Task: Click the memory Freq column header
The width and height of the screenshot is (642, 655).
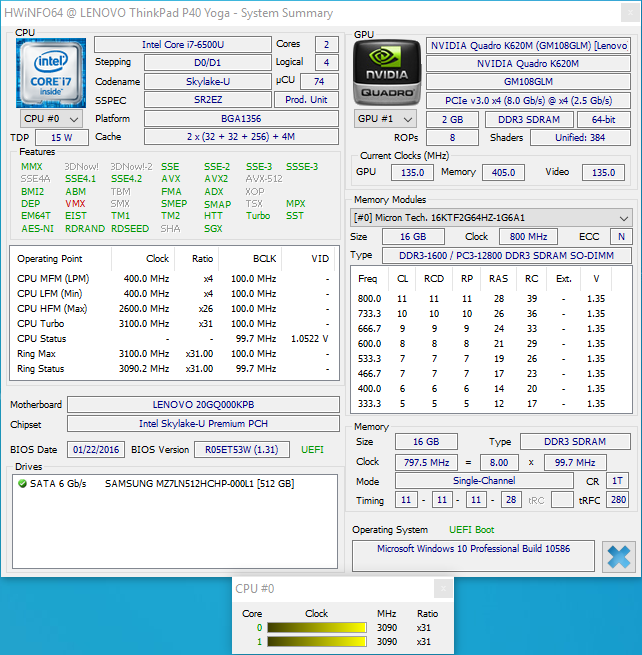Action: pos(370,279)
